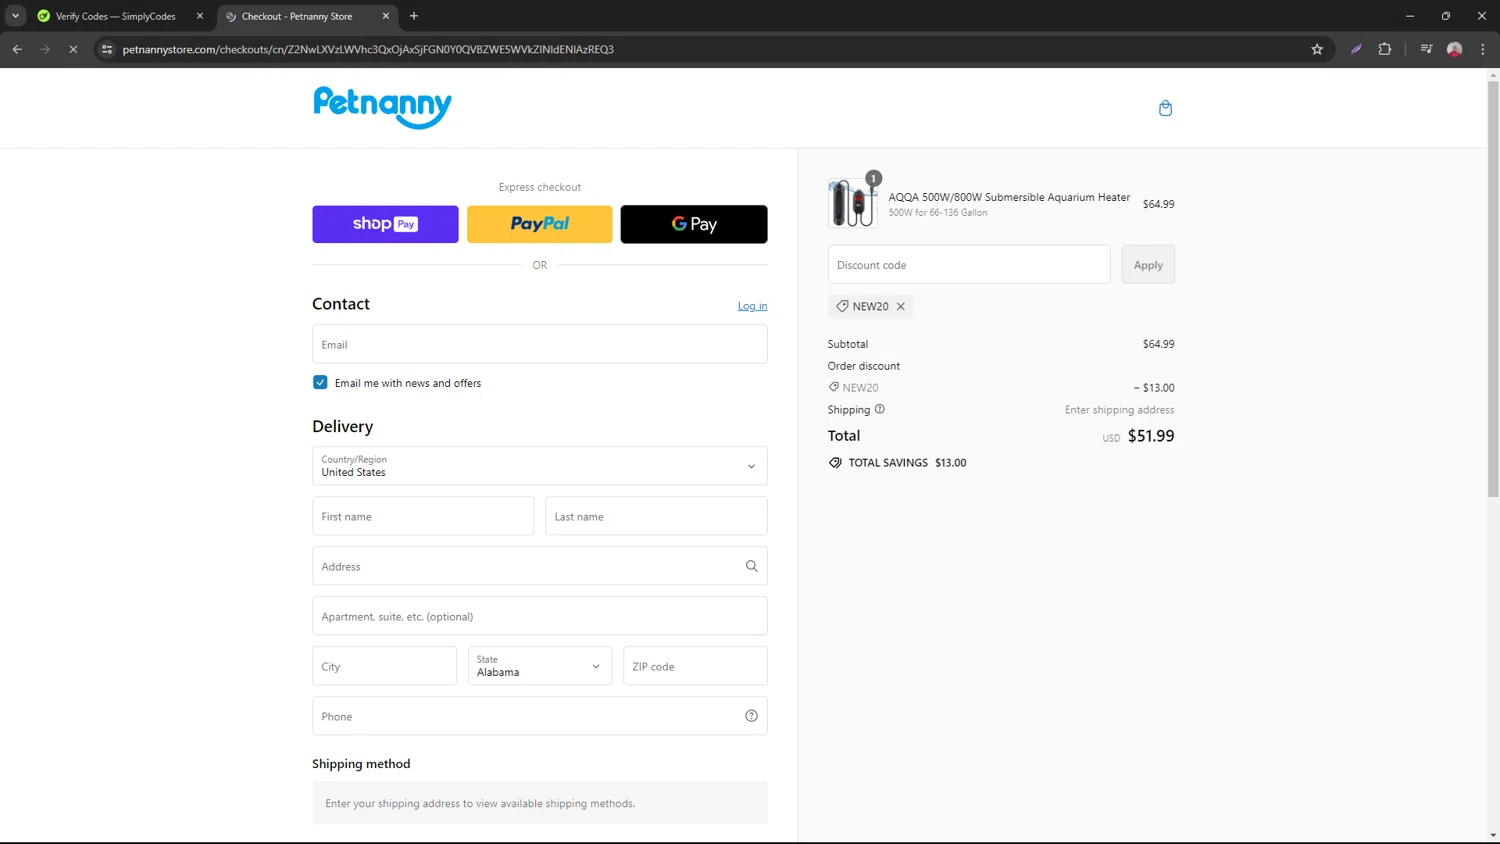The image size is (1500, 844).
Task: Click the forward navigation arrow
Action: 45,49
